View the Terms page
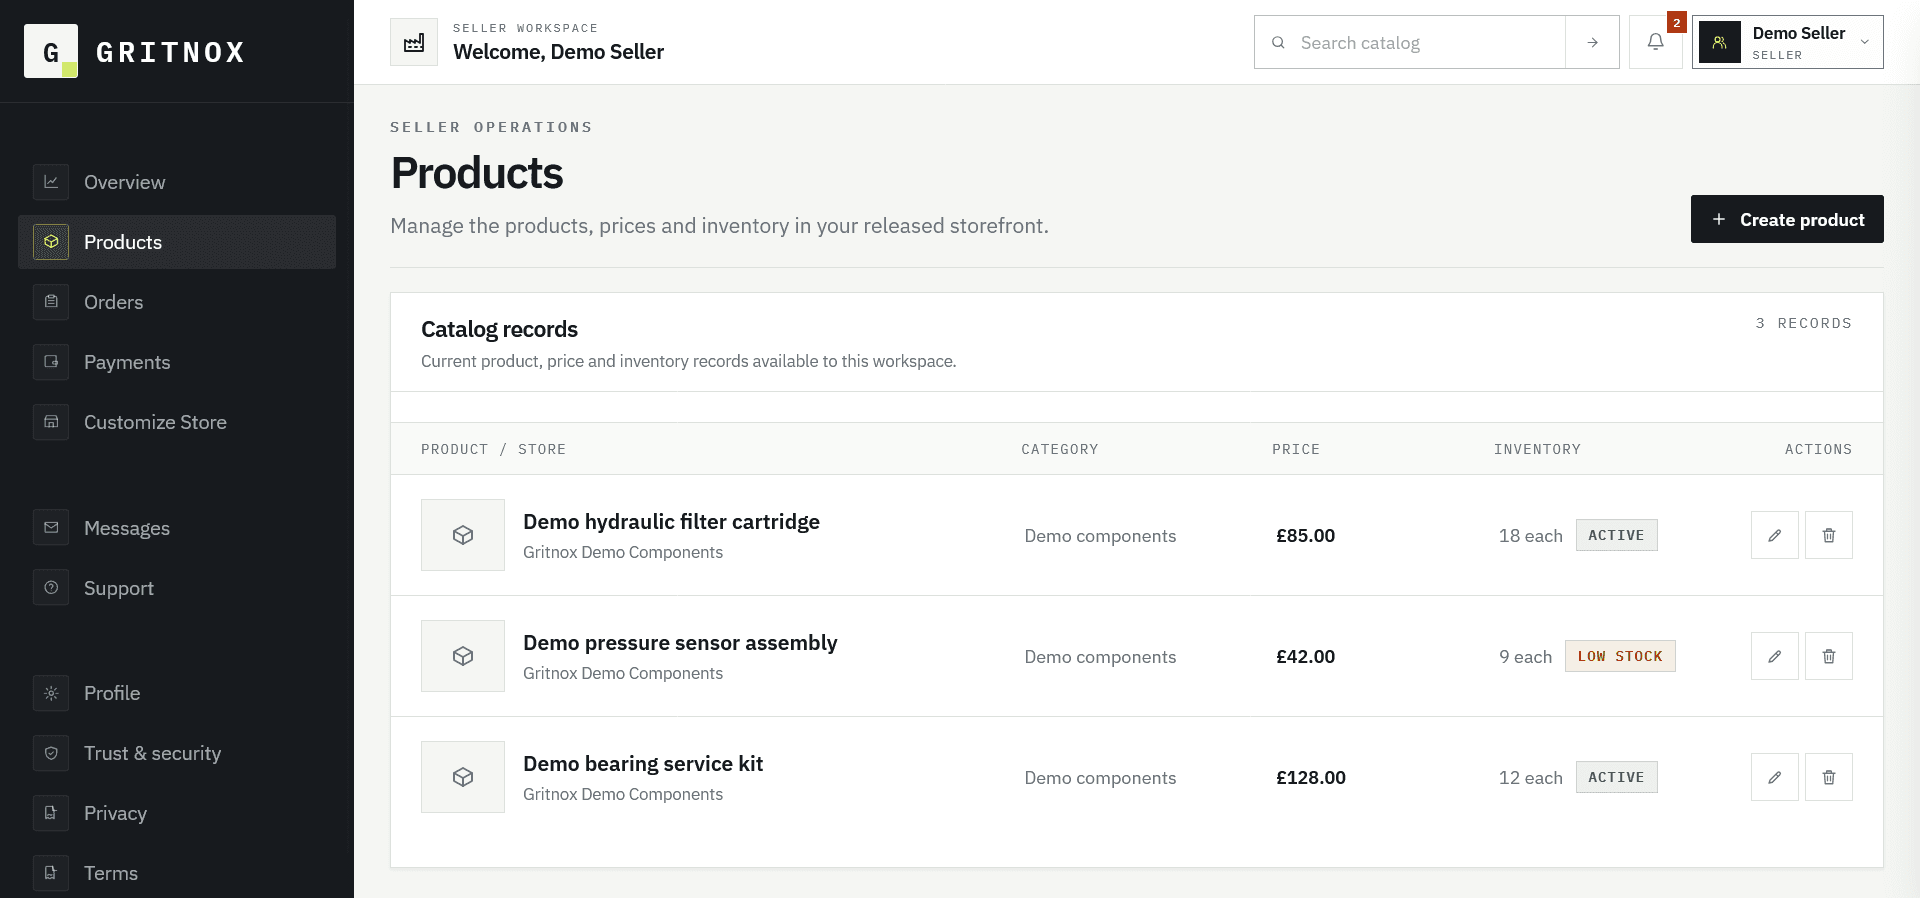 pos(177,873)
